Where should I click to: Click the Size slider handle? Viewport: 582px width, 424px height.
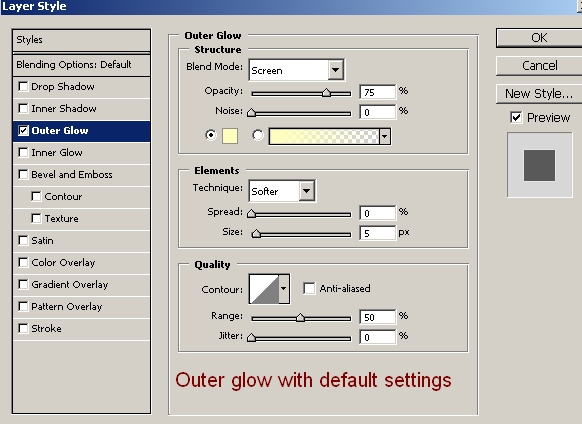256,234
